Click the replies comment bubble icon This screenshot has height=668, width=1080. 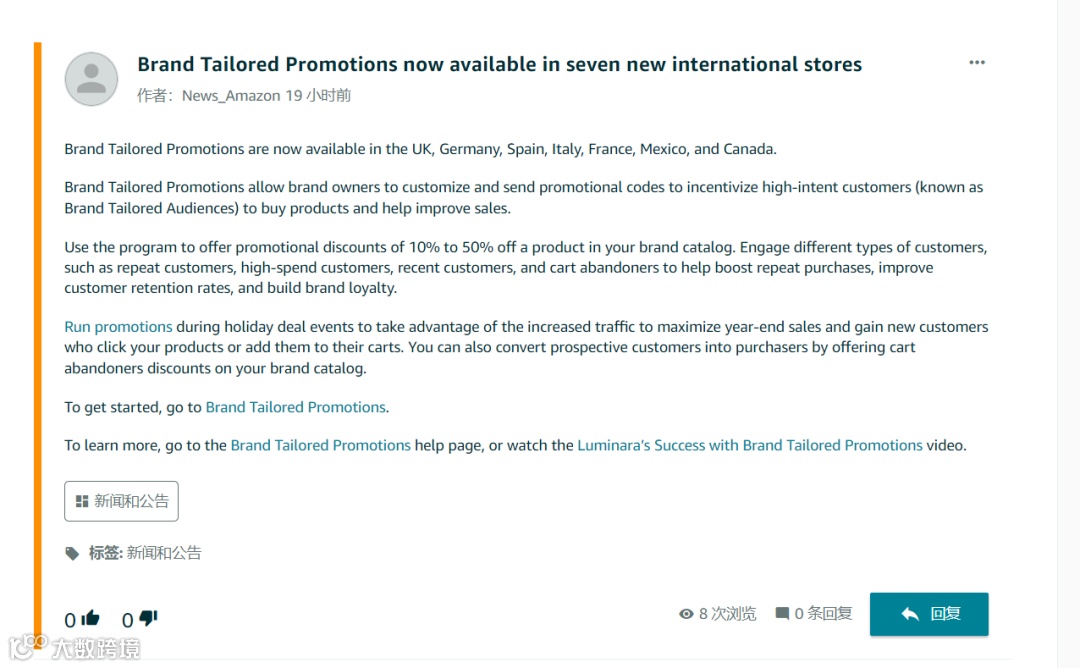782,613
